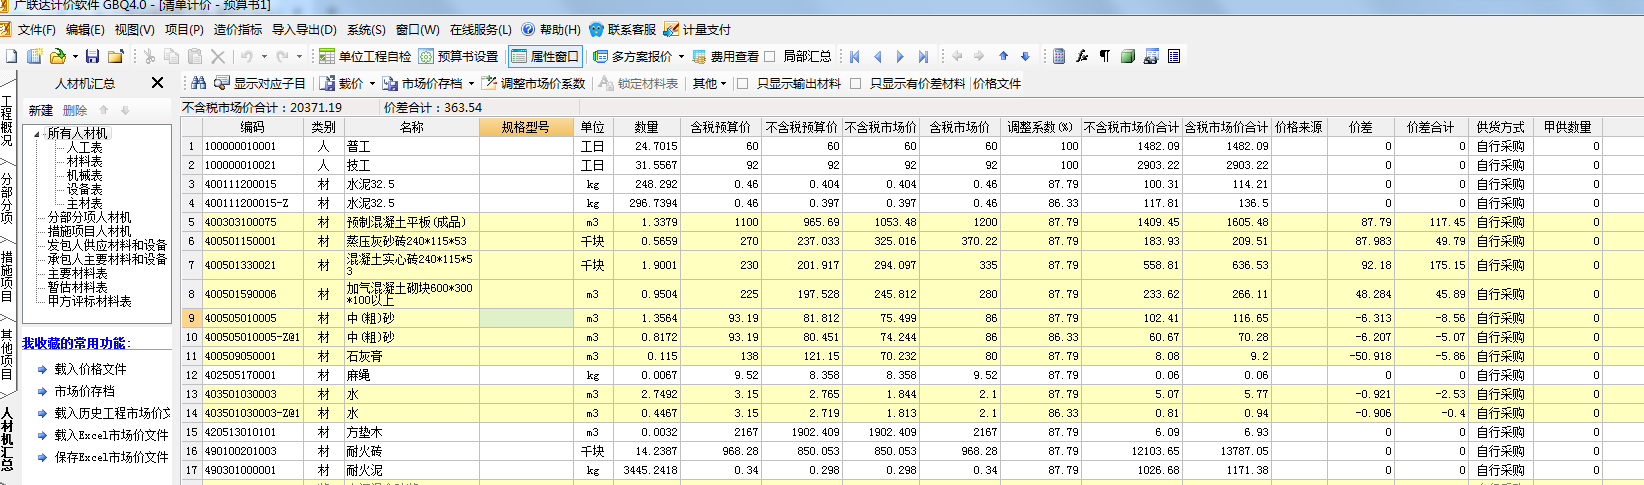Click the green cube icon

(x=1128, y=56)
